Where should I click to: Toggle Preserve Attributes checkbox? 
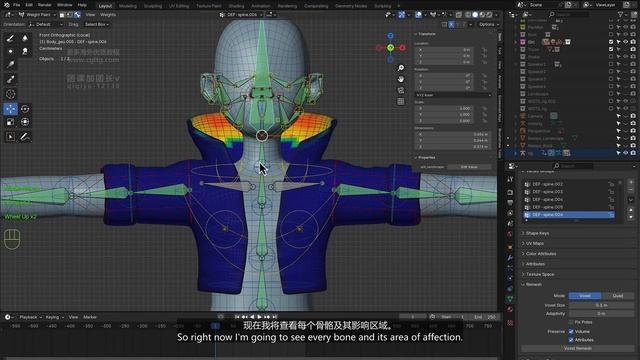(x=571, y=340)
